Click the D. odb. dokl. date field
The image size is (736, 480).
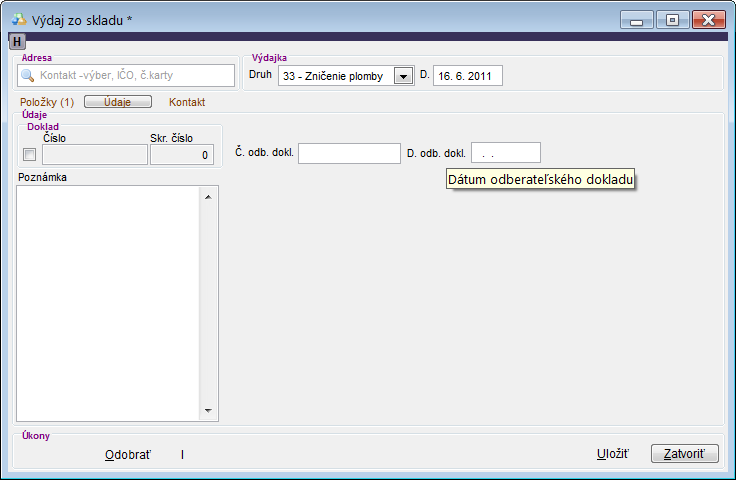505,153
